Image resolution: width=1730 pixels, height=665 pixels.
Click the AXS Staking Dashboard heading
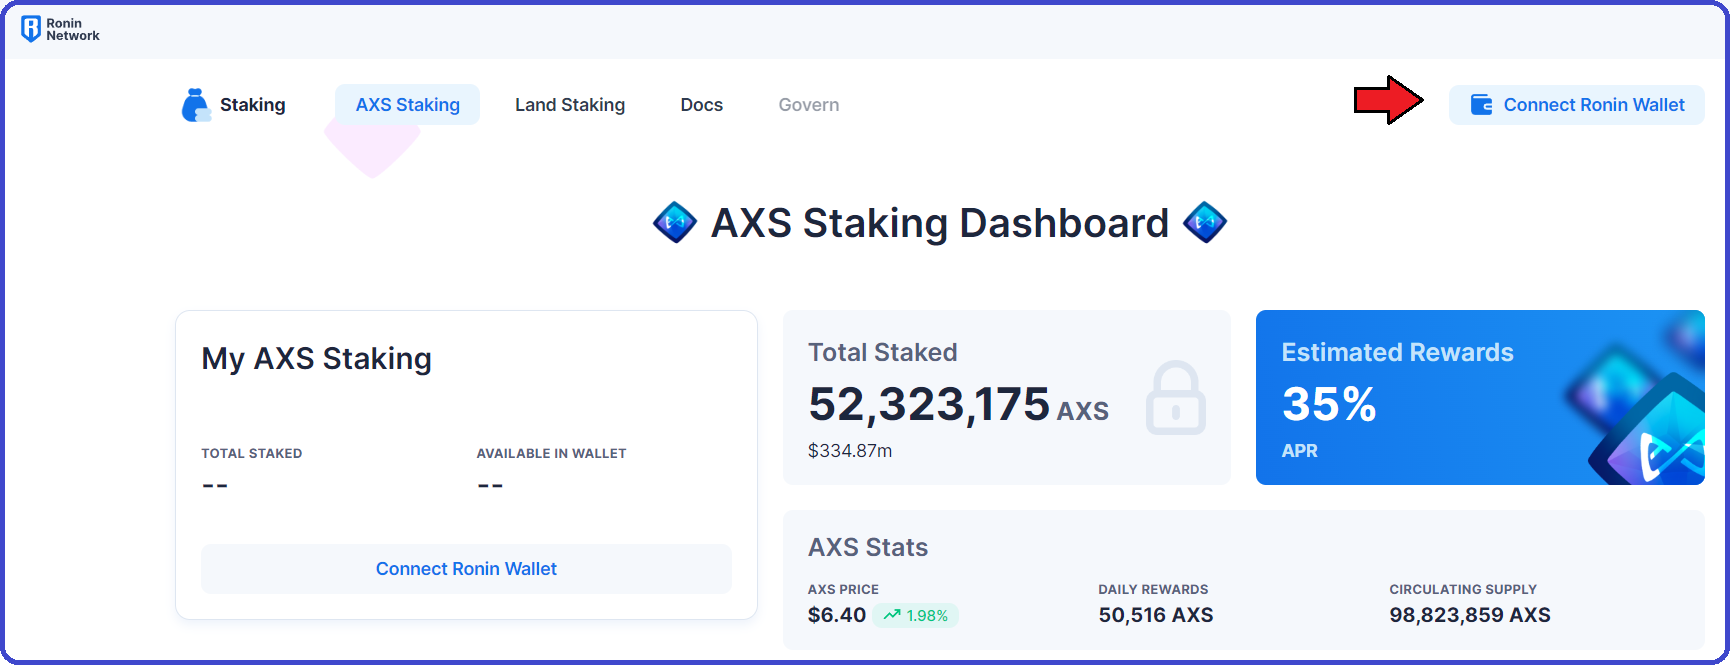tap(940, 223)
